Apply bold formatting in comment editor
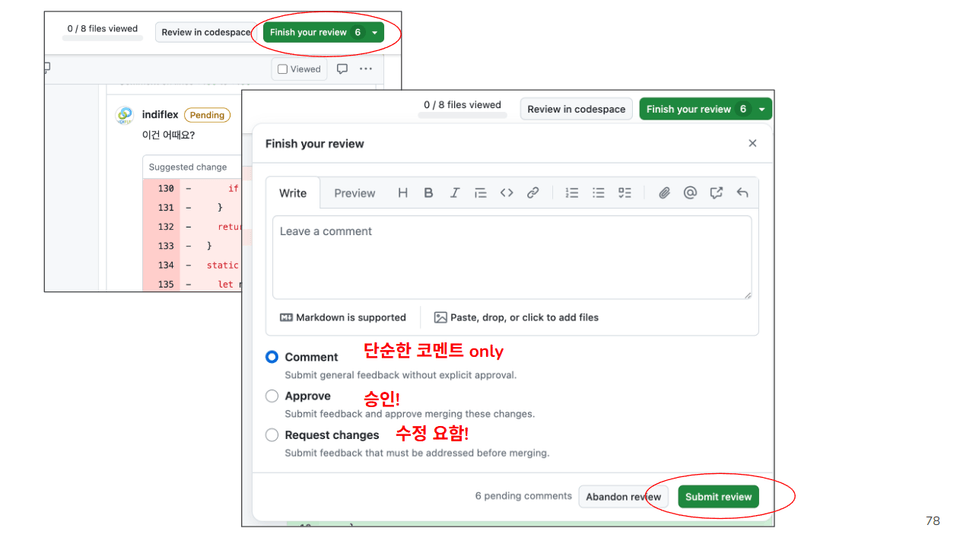Screen dimensions: 960x538 coord(429,193)
